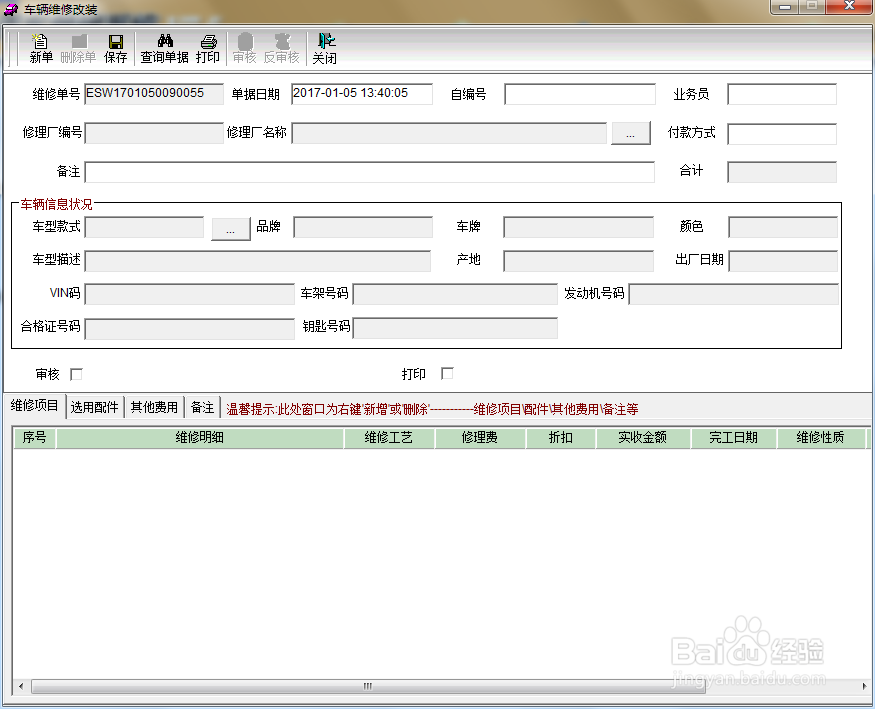Click the 修理厂编号 field
The width and height of the screenshot is (875, 709).
[154, 133]
